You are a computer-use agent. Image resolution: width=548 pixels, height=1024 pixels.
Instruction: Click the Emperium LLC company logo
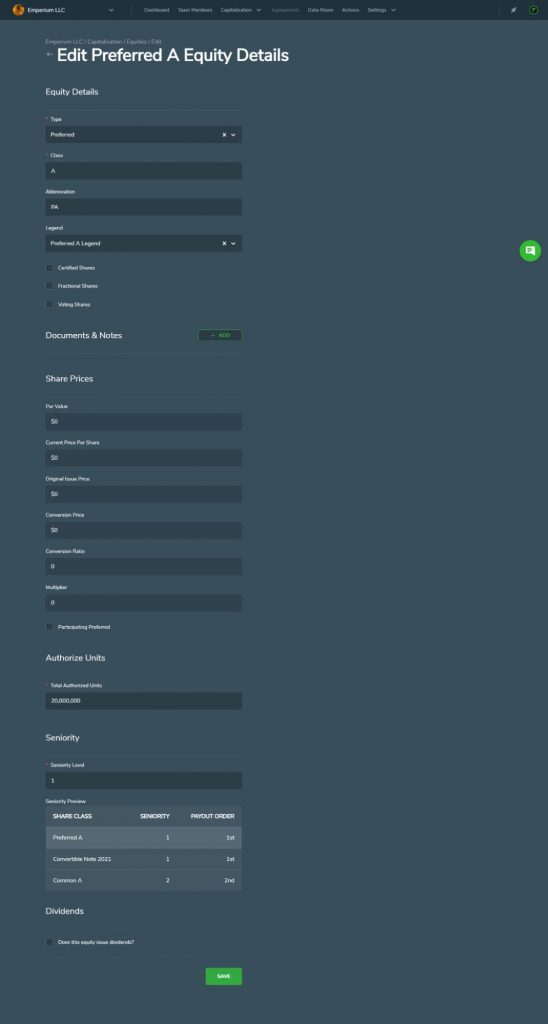coord(18,10)
